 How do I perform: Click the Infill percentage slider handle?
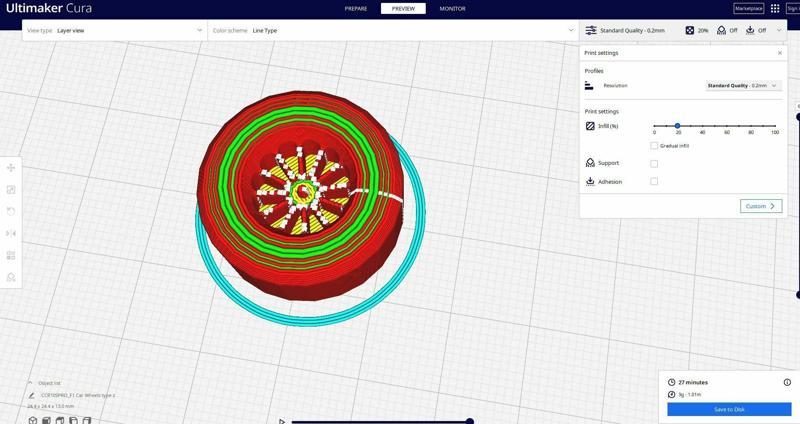click(x=678, y=126)
